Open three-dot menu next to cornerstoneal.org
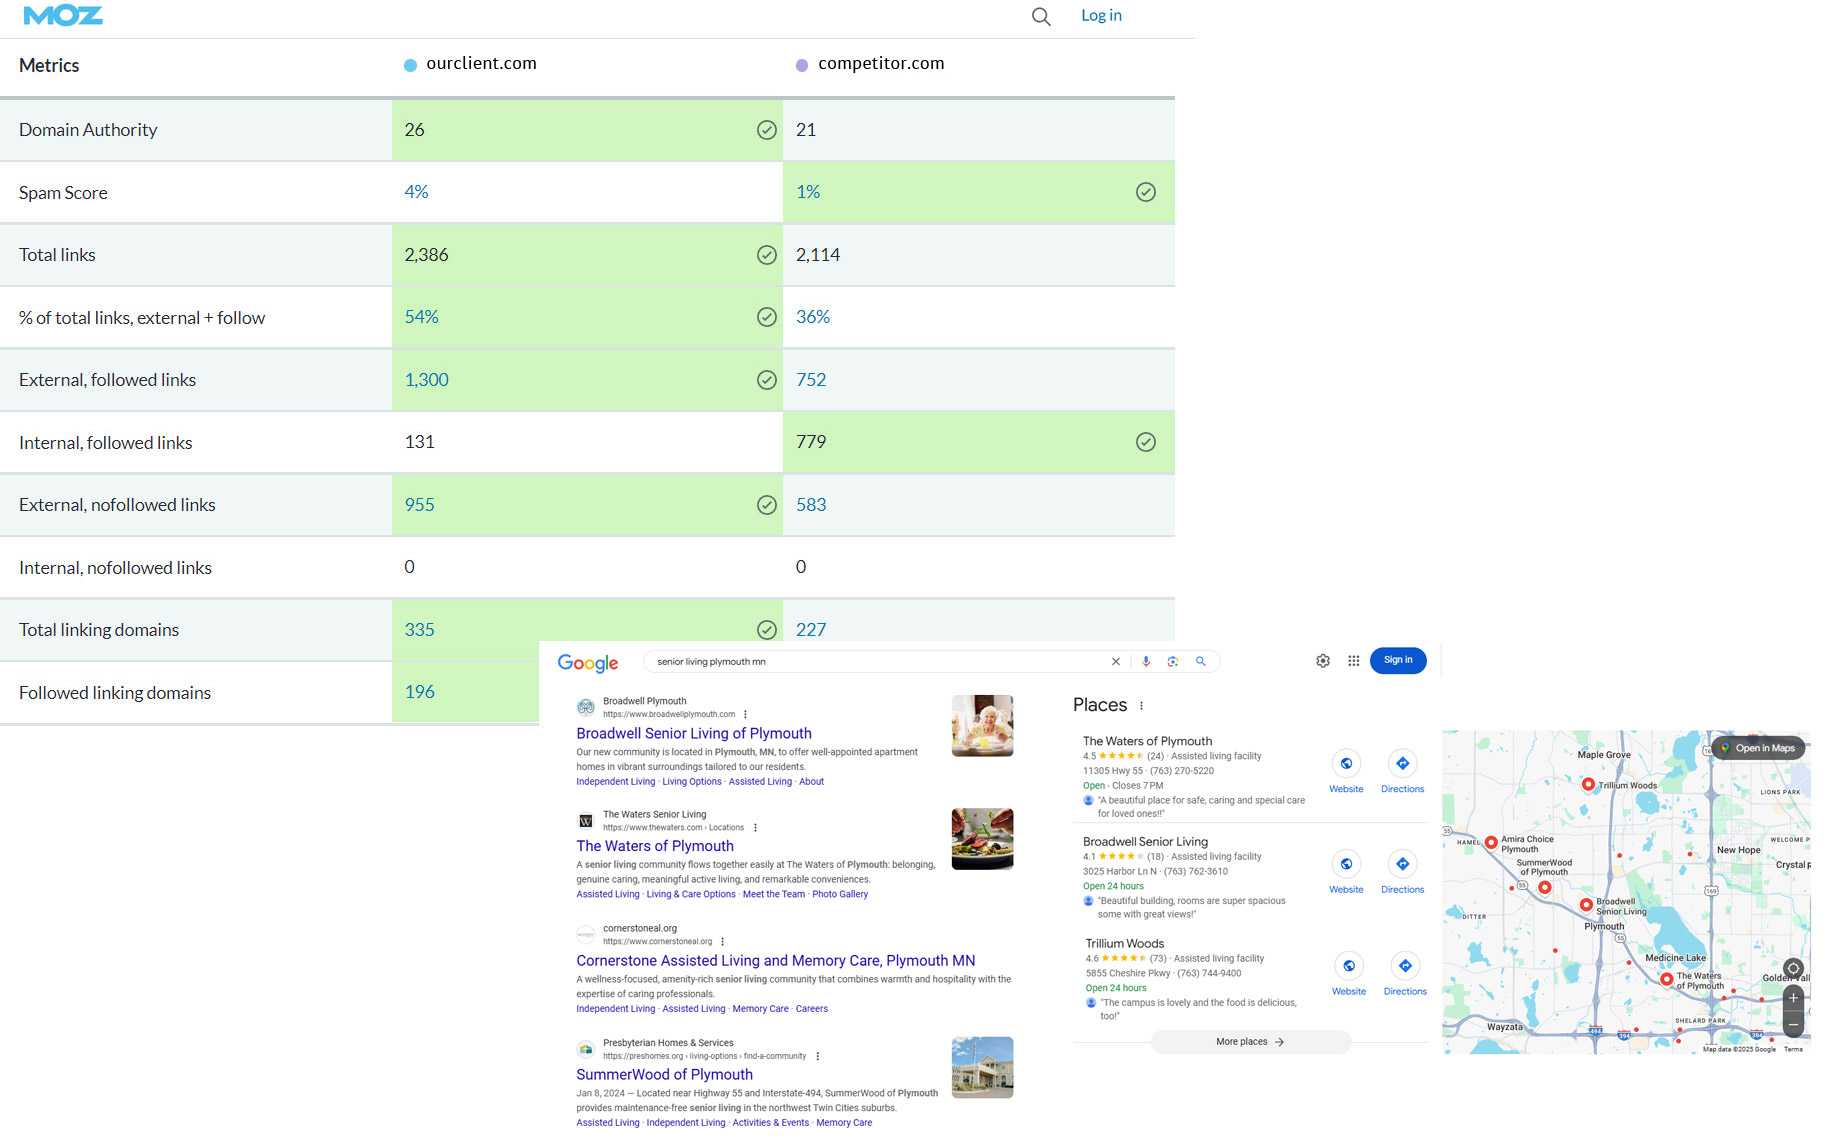The image size is (1828, 1148). [722, 942]
